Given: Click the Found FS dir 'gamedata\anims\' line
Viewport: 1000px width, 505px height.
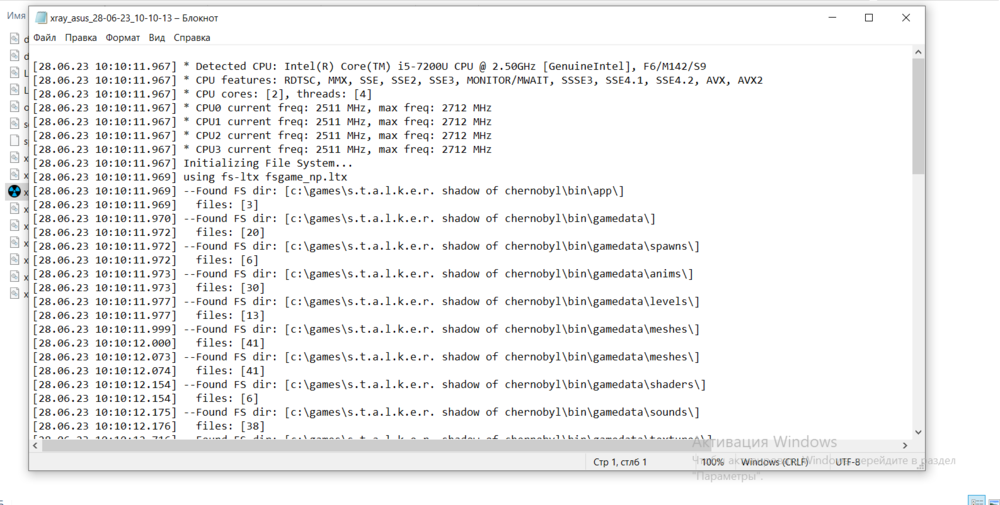Looking at the screenshot, I should pos(363,274).
